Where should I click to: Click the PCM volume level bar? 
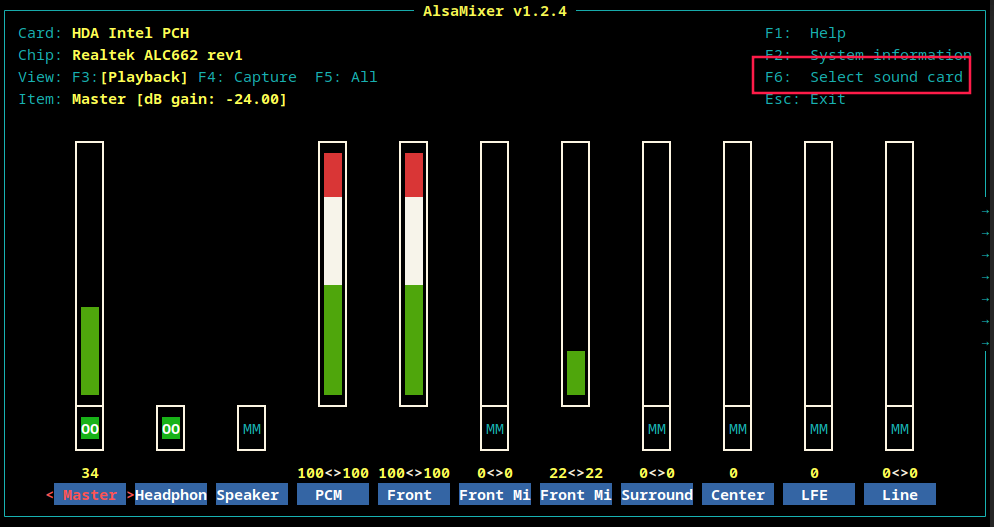click(333, 274)
